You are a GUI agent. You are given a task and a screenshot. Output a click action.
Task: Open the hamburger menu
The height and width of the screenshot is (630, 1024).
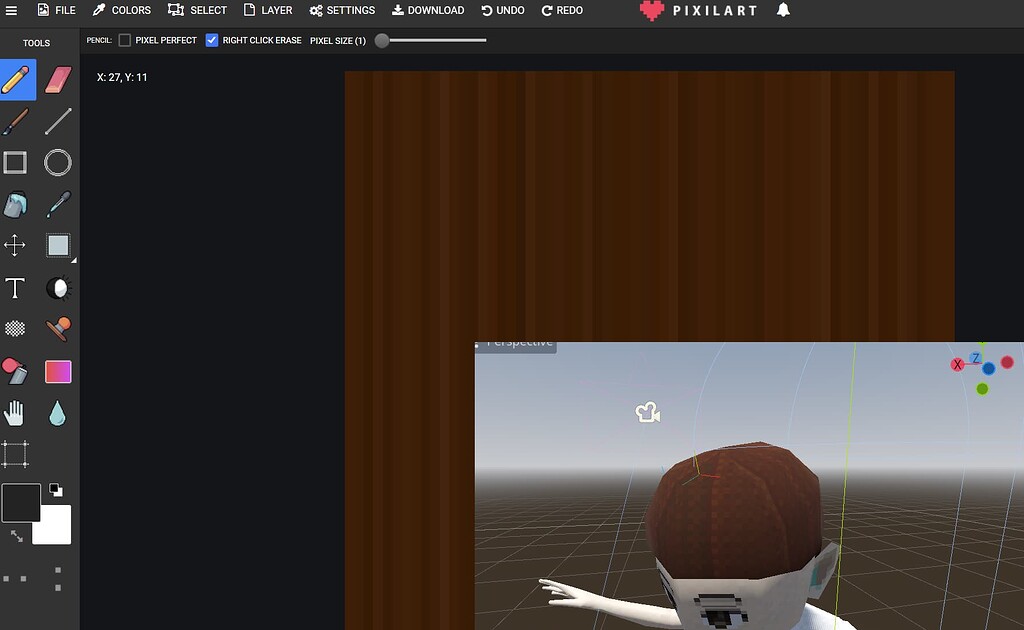click(x=12, y=10)
